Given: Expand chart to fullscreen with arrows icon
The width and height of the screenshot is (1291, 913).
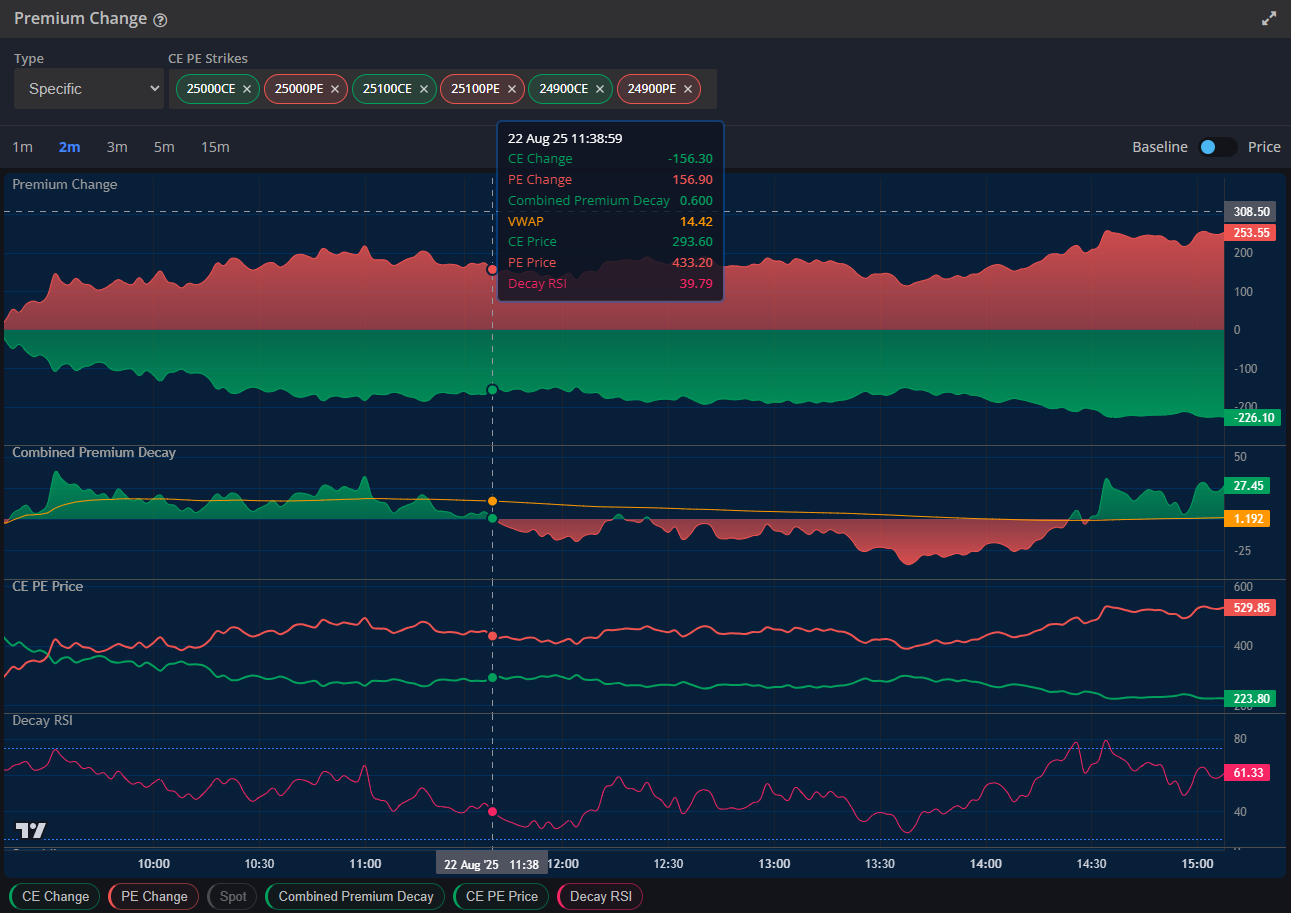Looking at the screenshot, I should tap(1269, 18).
